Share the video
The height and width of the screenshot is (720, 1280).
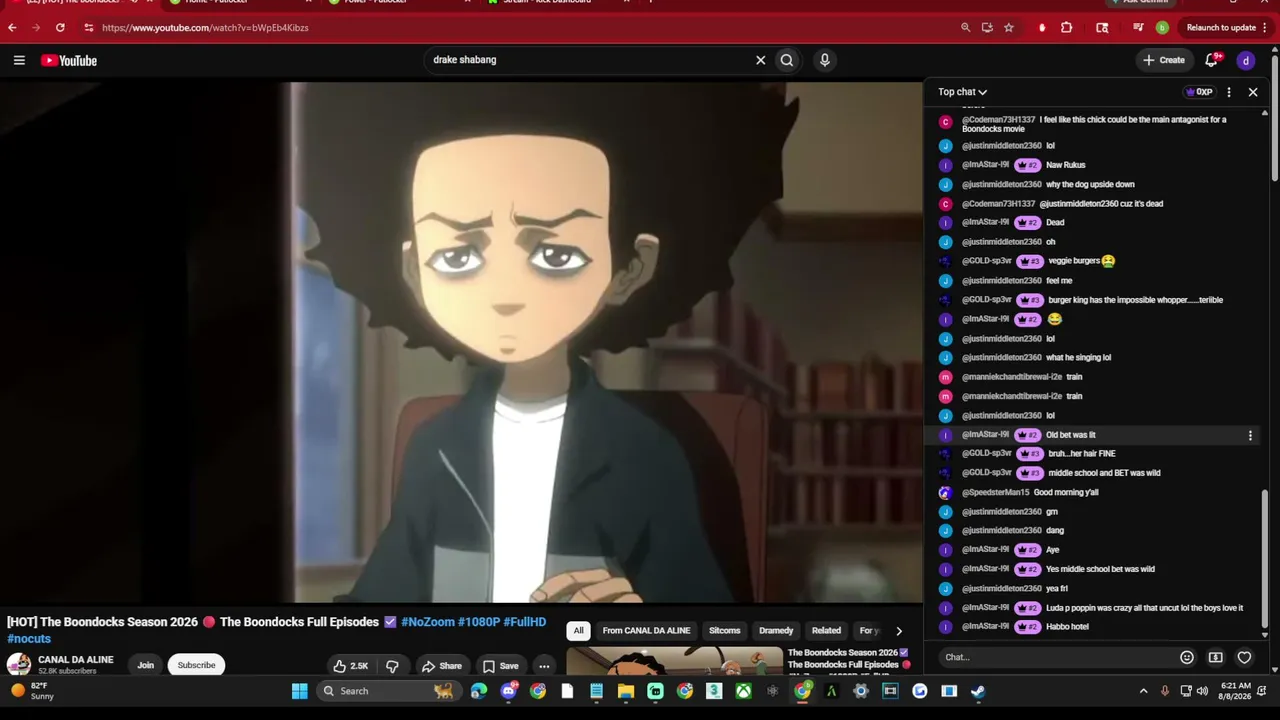(442, 666)
